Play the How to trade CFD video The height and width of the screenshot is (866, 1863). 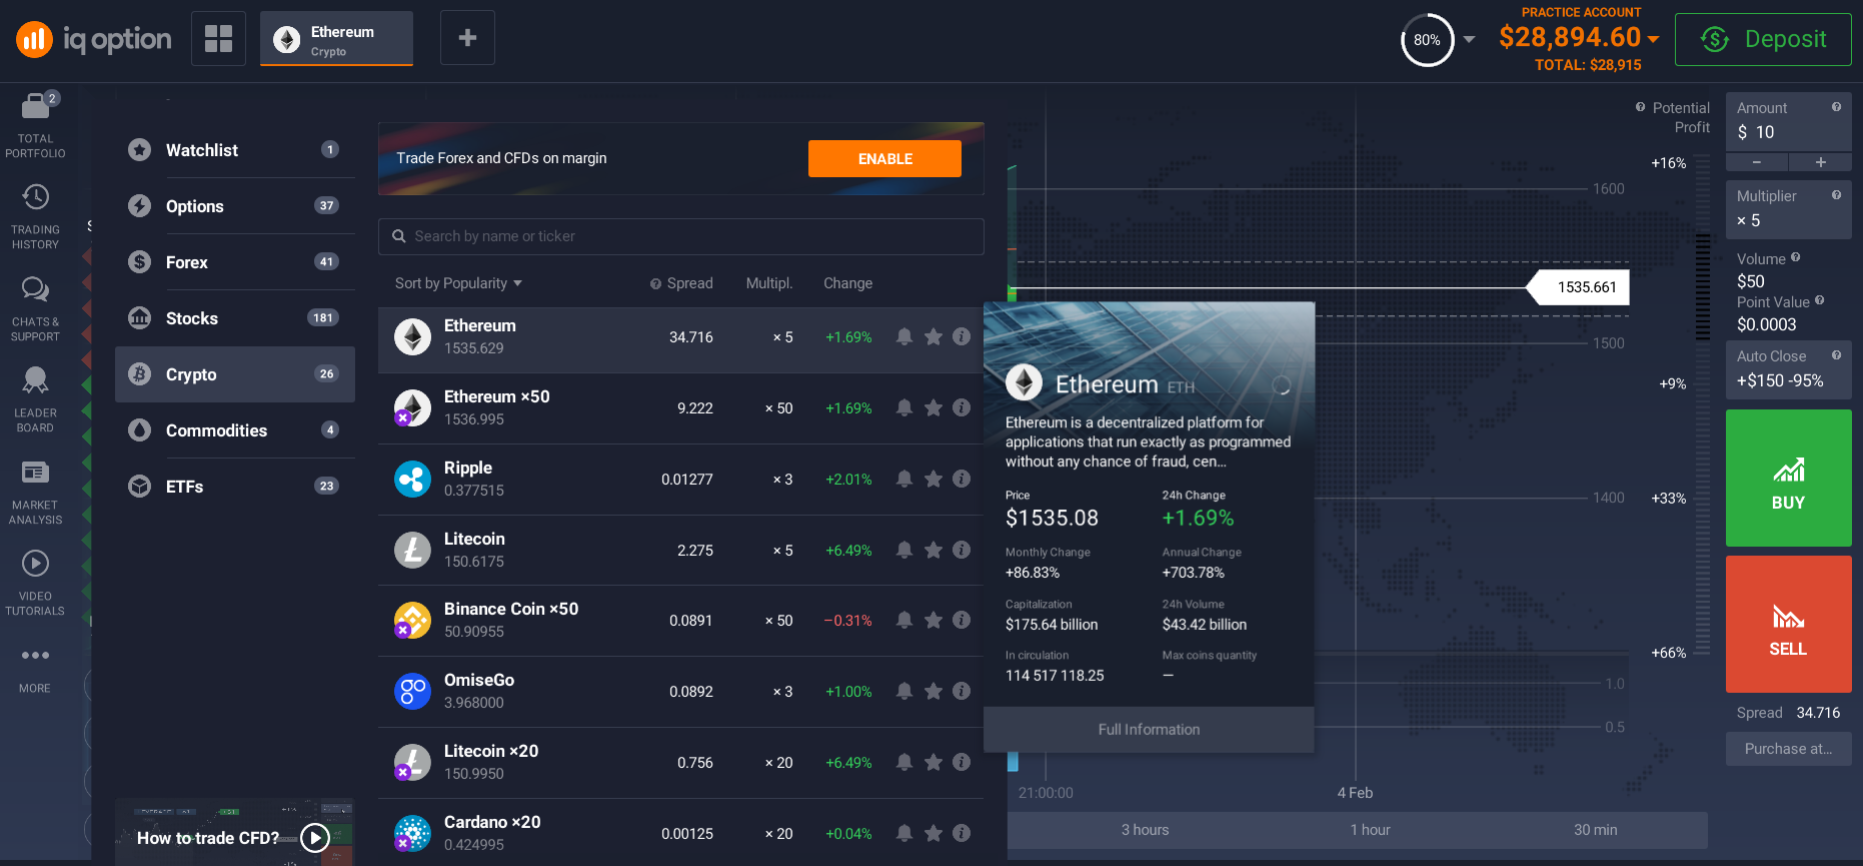coord(315,837)
